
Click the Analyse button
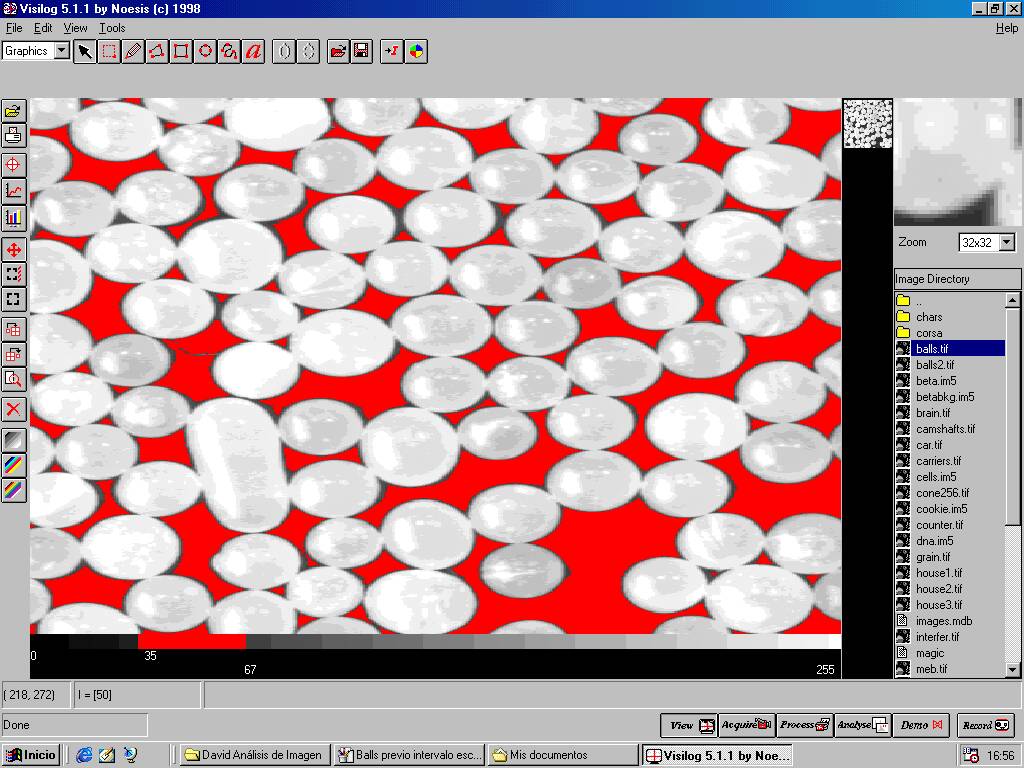pos(862,725)
